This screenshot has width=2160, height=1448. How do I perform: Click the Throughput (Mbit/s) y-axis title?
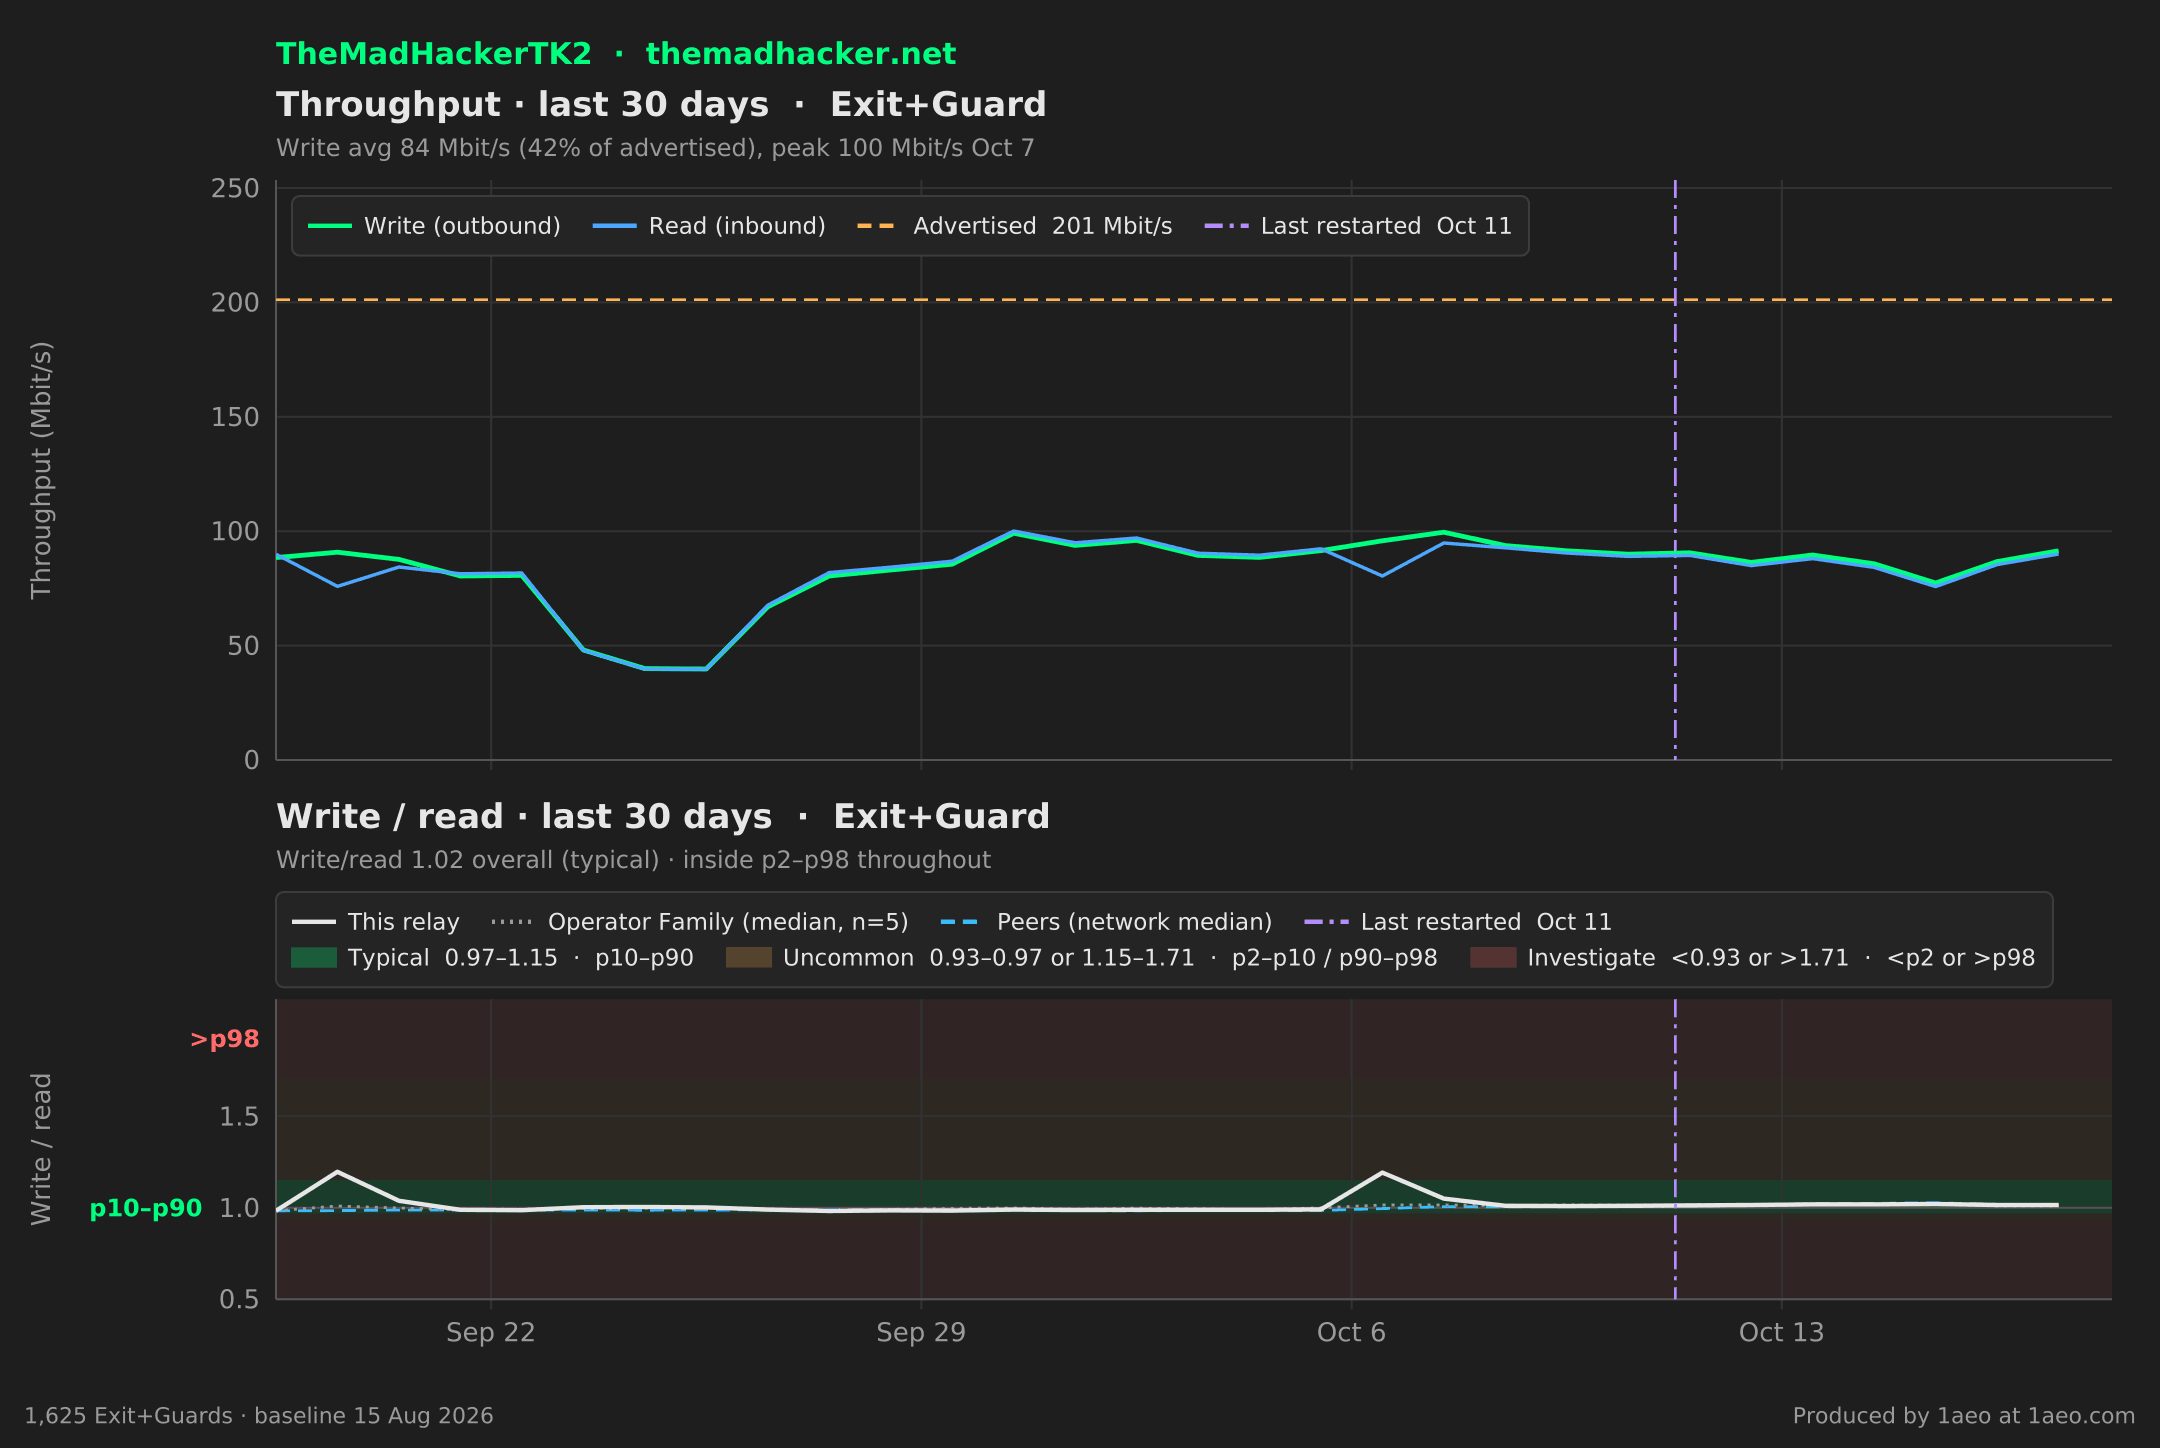point(41,470)
